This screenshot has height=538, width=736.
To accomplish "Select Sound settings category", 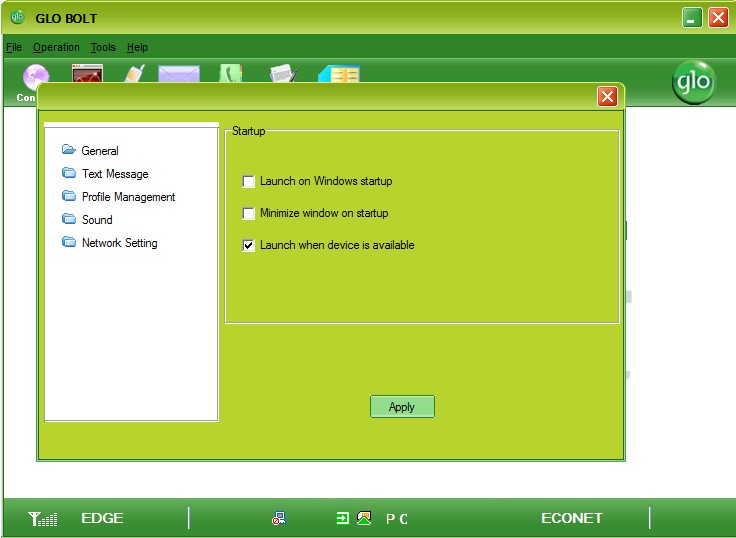I will 97,220.
